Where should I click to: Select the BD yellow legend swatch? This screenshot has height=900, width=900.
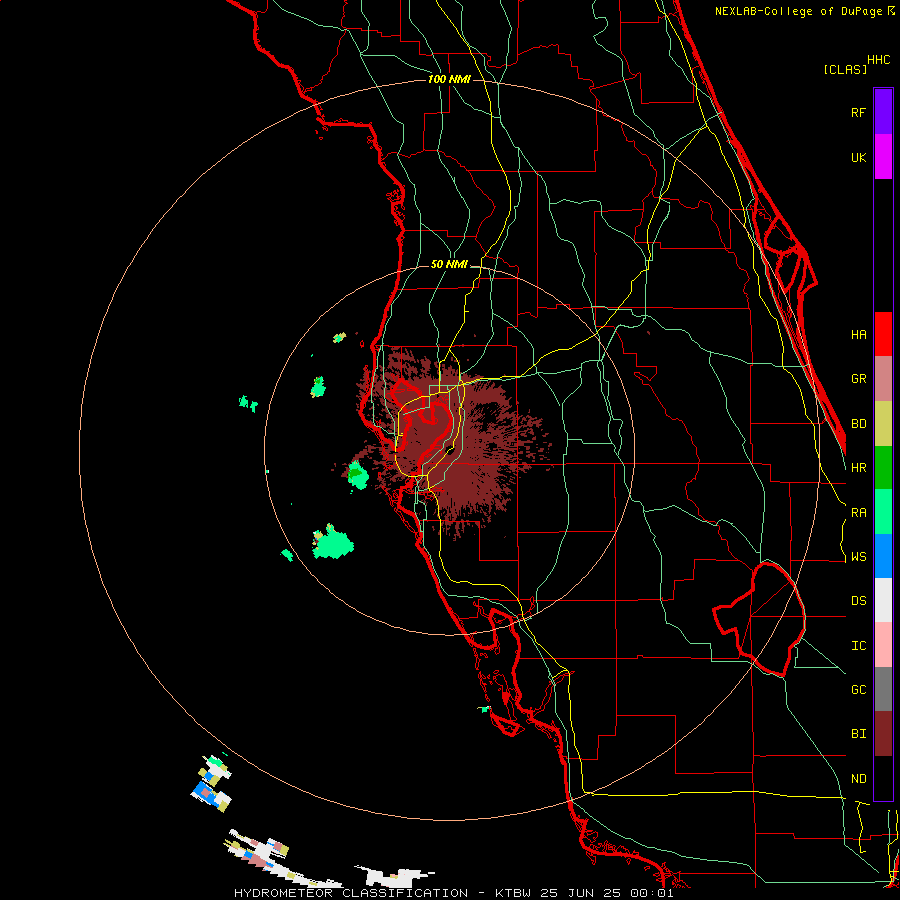click(x=883, y=423)
